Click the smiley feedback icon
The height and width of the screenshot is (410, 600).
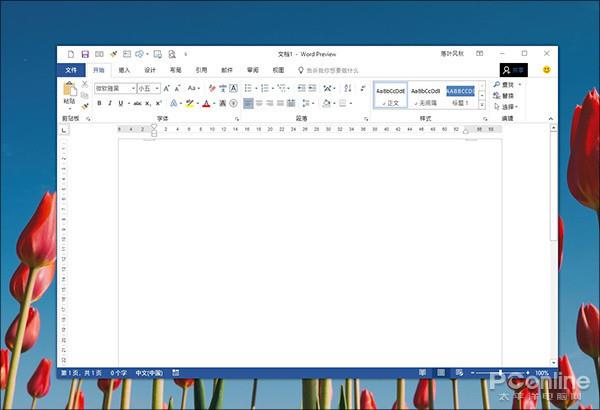[x=547, y=70]
